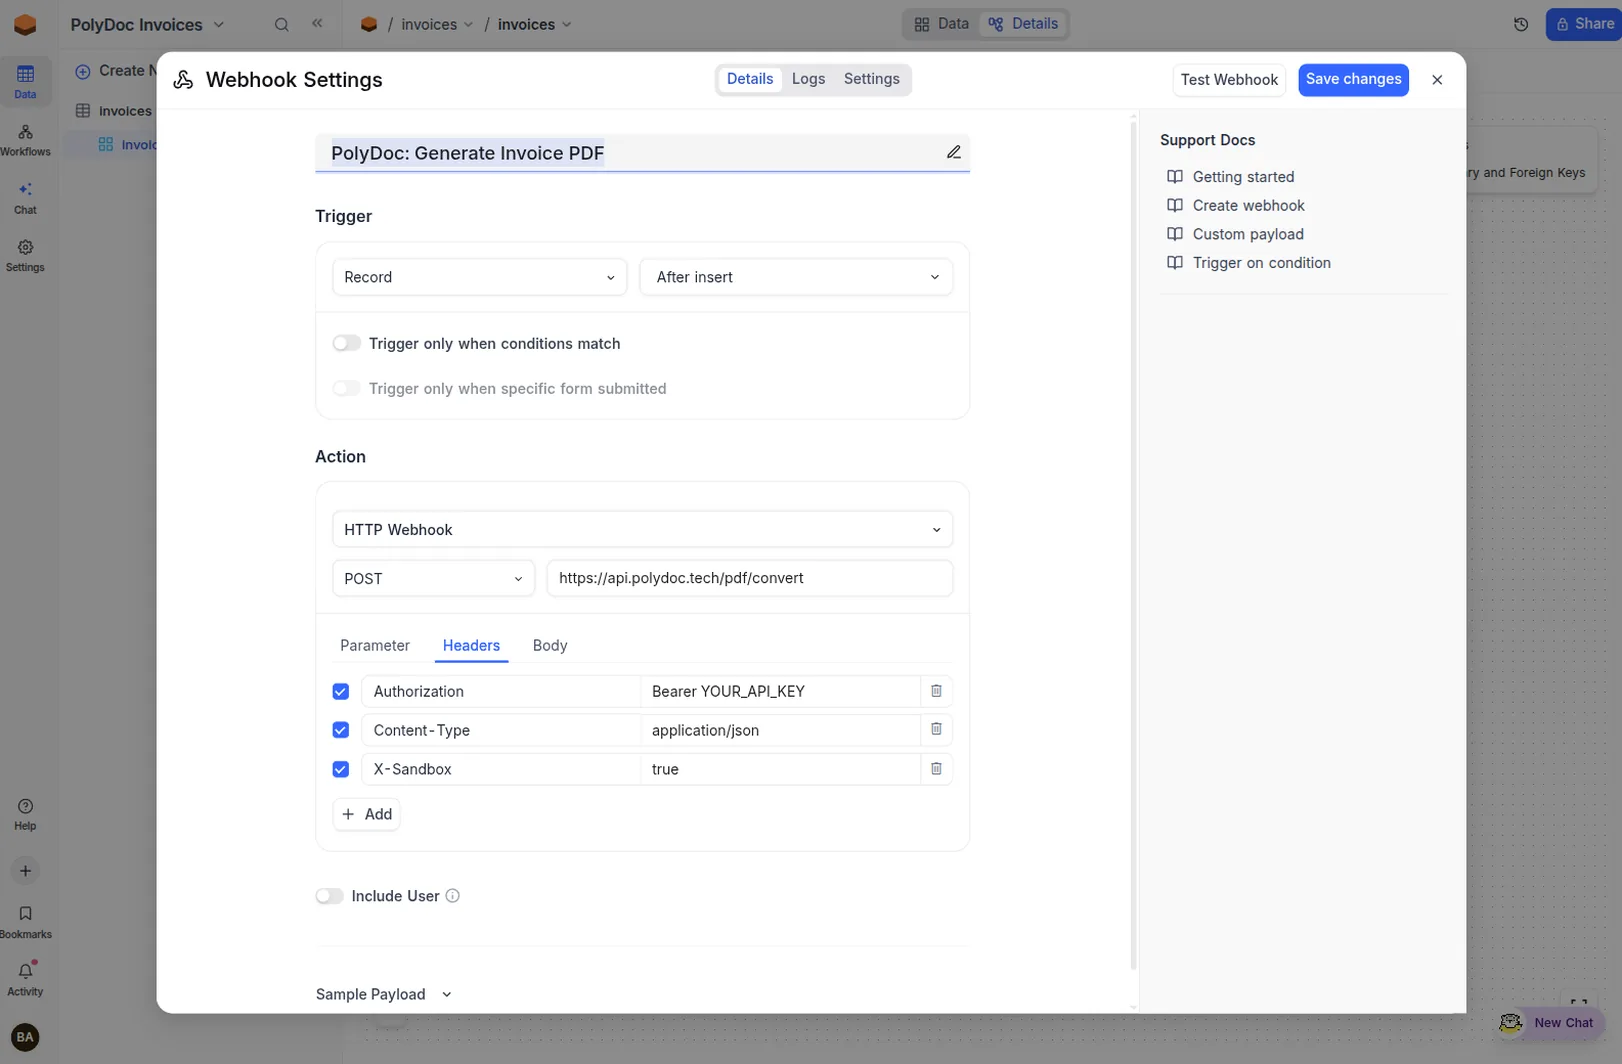
Task: Uncheck the X-Sandbox header checkbox
Action: click(x=341, y=769)
